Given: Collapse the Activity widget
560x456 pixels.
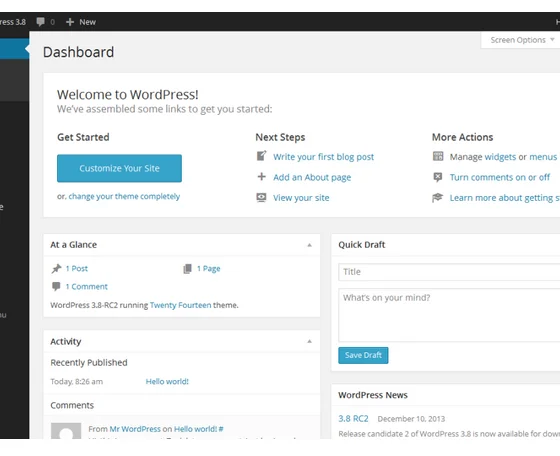Looking at the screenshot, I should click(310, 341).
